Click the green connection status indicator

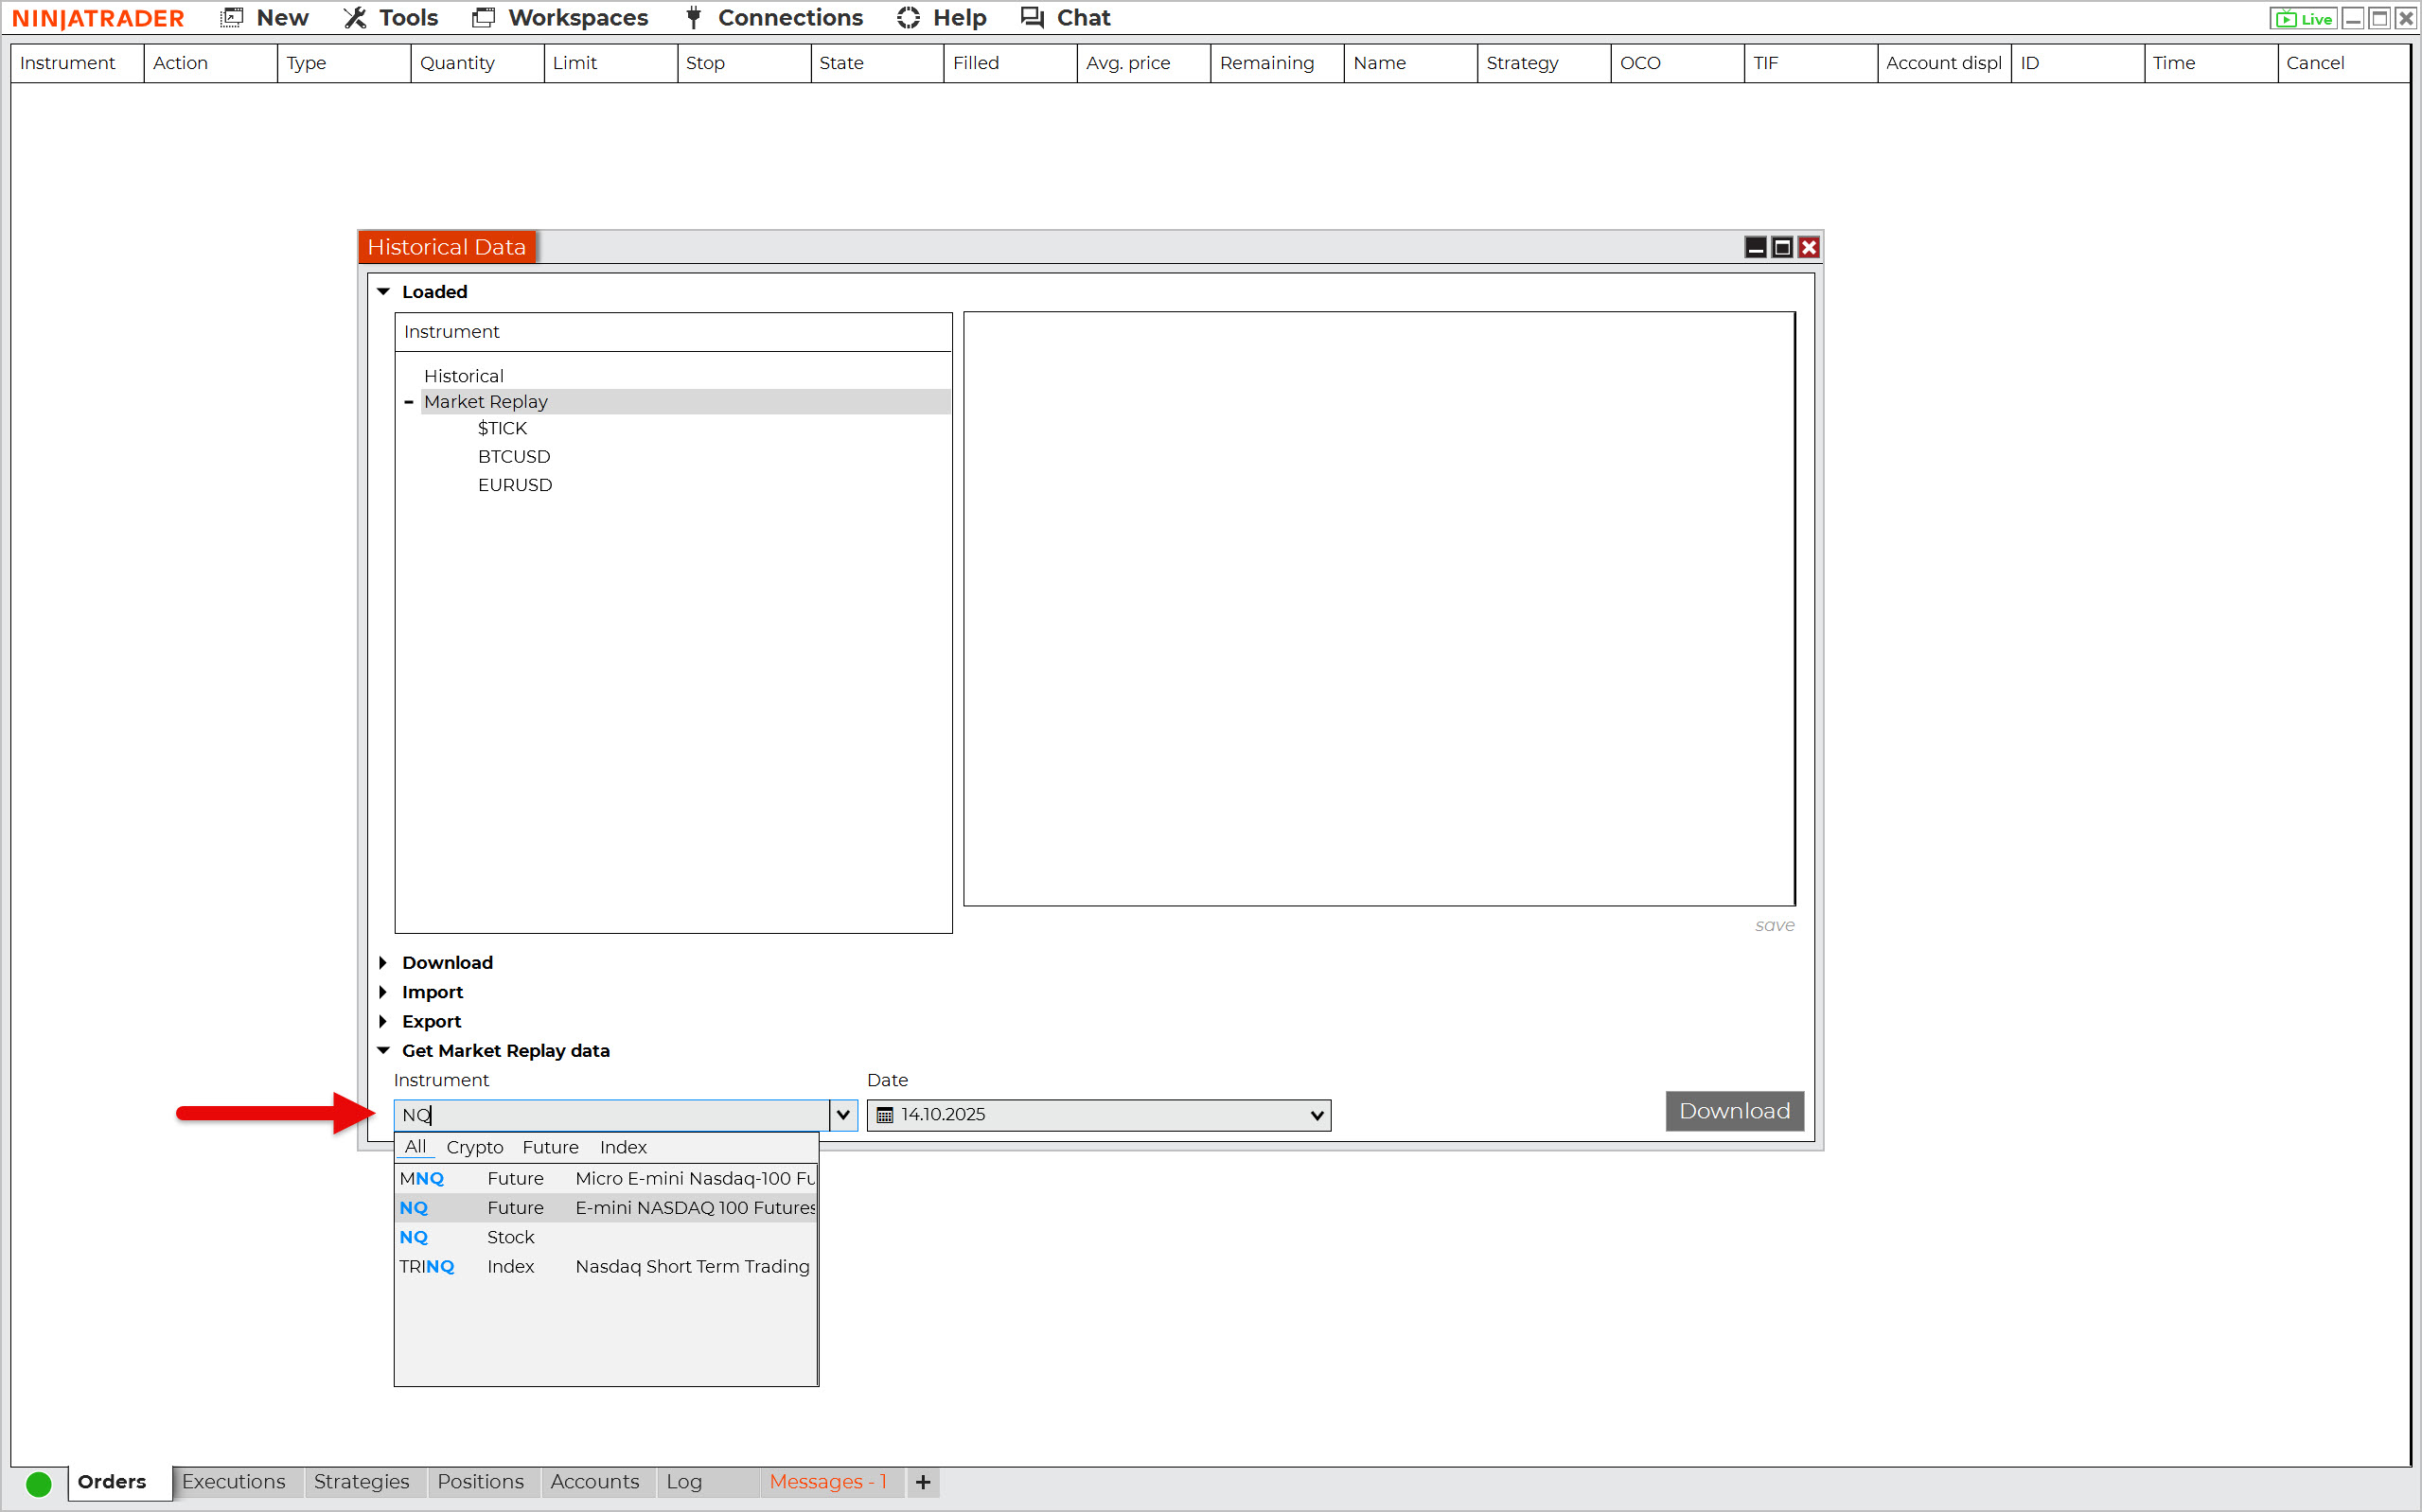[39, 1483]
